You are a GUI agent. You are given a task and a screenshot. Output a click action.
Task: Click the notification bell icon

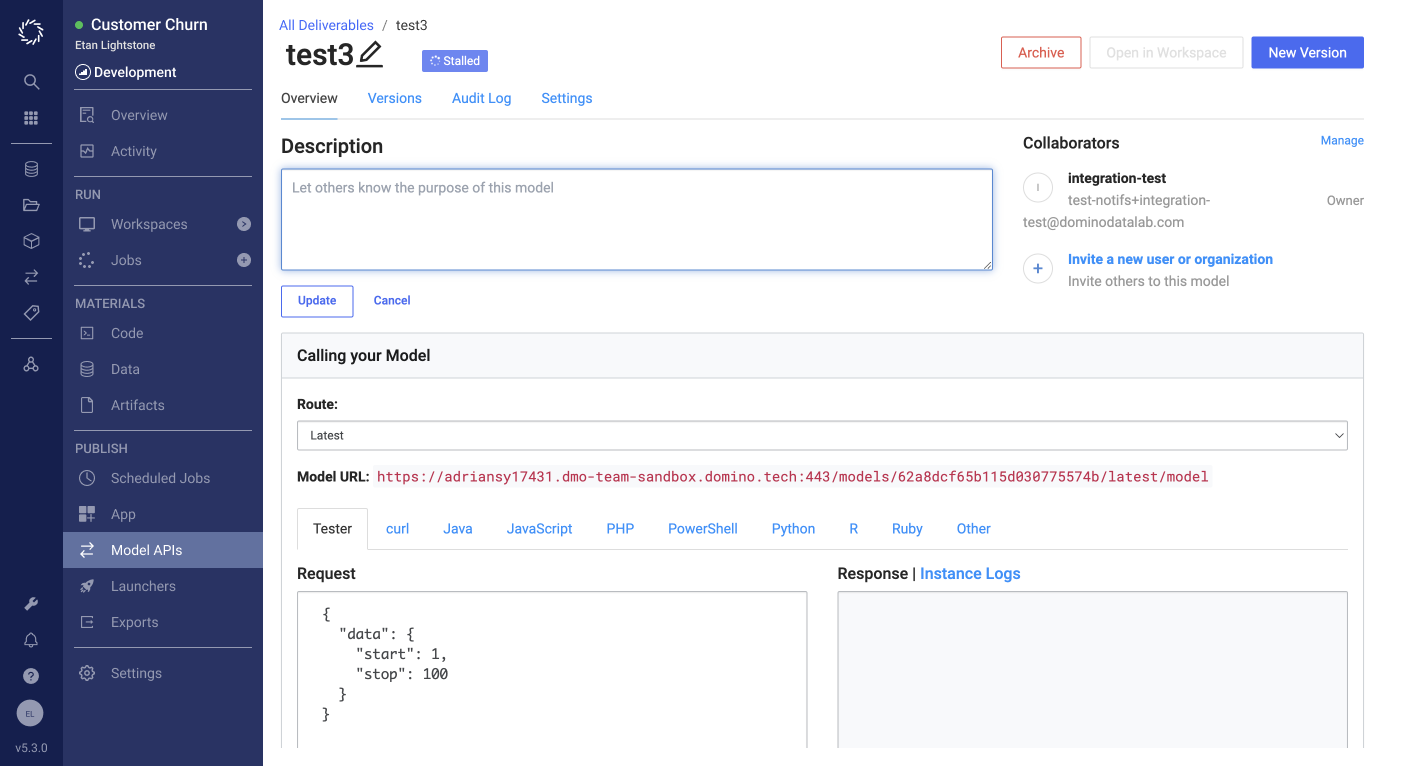[x=30, y=639]
